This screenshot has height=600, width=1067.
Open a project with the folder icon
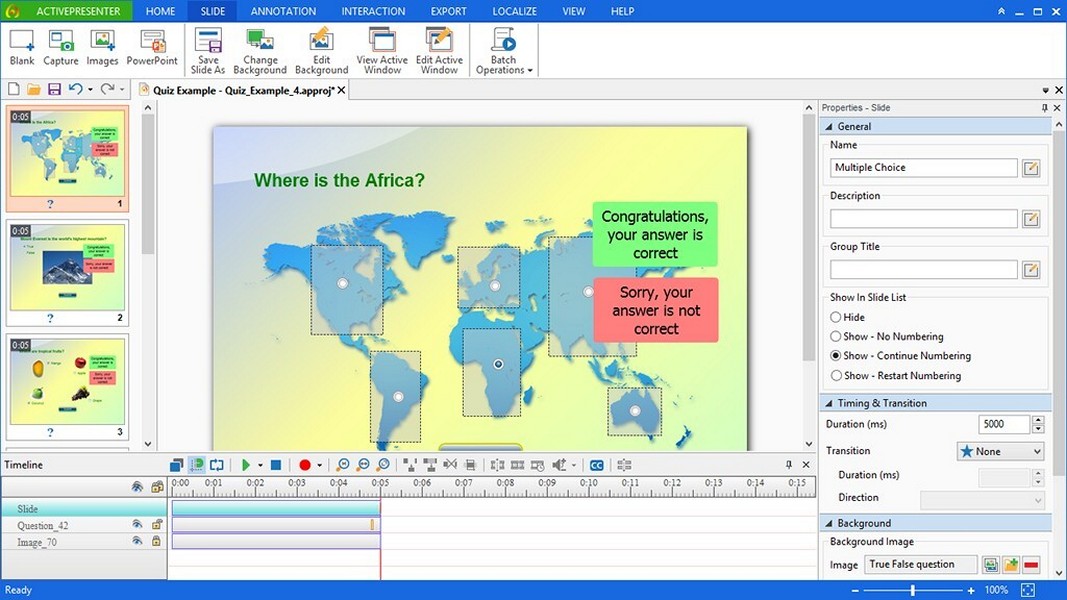(x=33, y=89)
